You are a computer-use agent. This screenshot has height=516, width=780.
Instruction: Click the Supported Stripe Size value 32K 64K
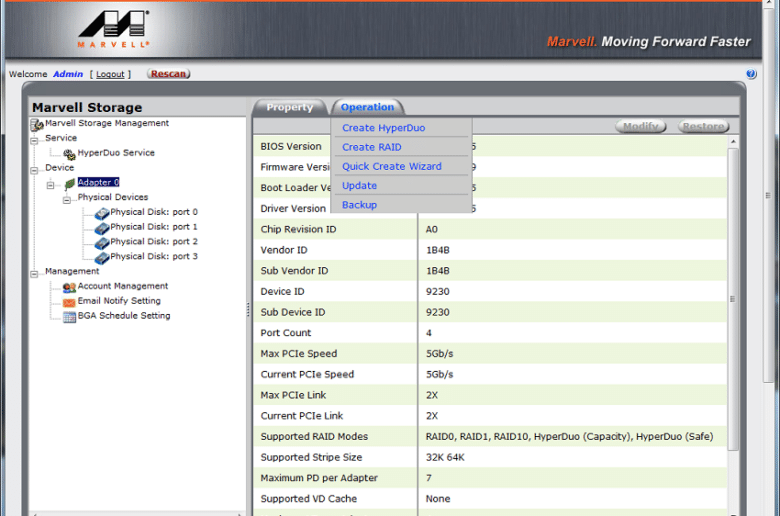coord(445,457)
